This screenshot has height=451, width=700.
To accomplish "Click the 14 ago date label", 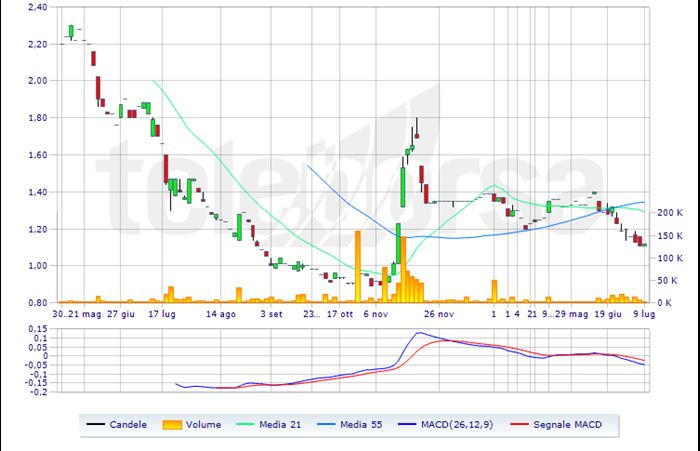I will [221, 314].
